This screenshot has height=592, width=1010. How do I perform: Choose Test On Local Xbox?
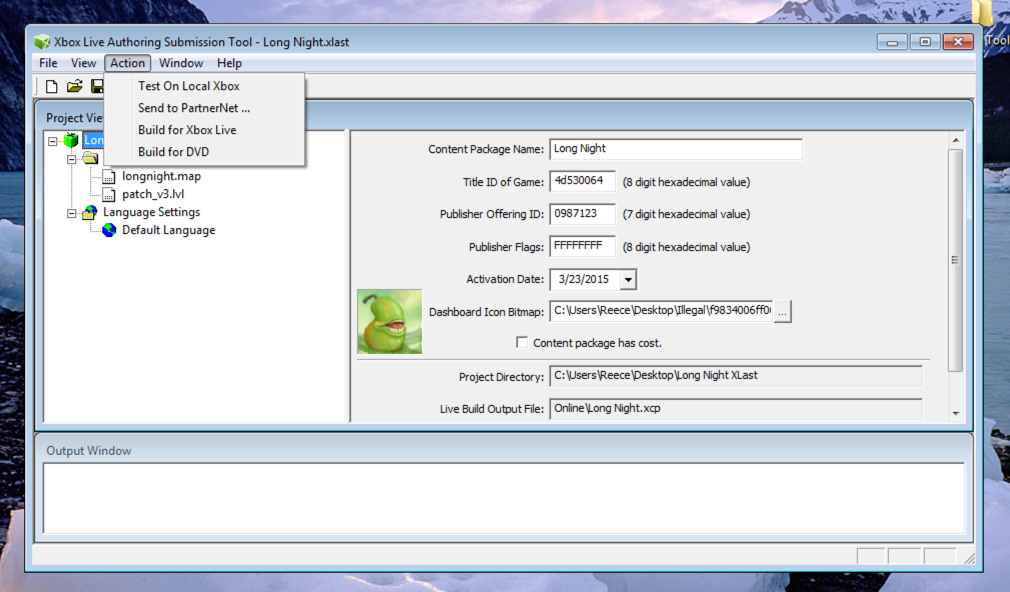click(204, 86)
